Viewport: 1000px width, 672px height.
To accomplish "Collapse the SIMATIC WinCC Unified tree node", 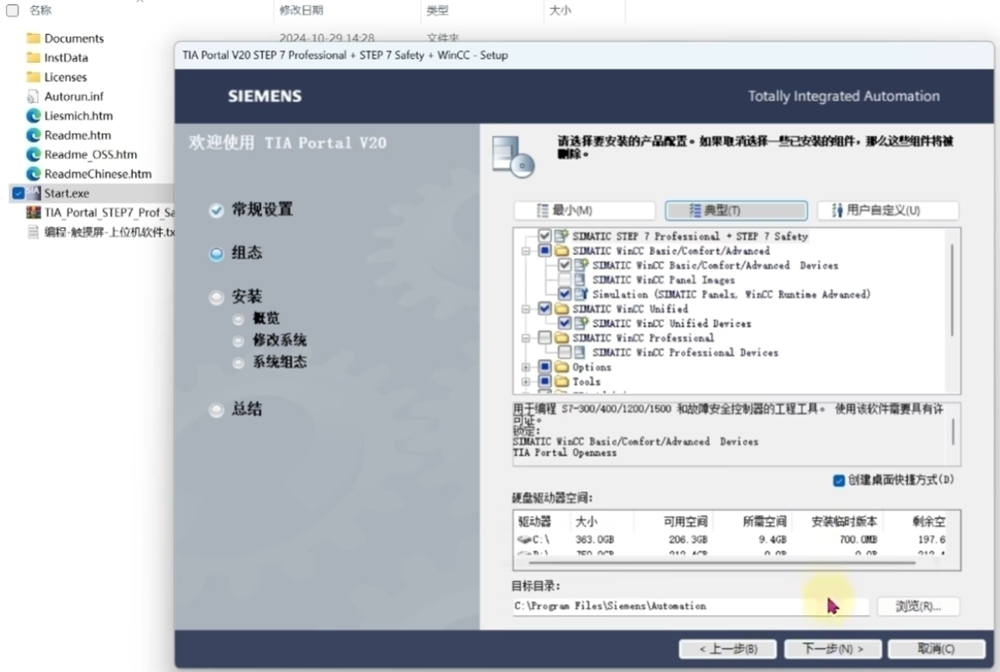I will pyautogui.click(x=526, y=309).
